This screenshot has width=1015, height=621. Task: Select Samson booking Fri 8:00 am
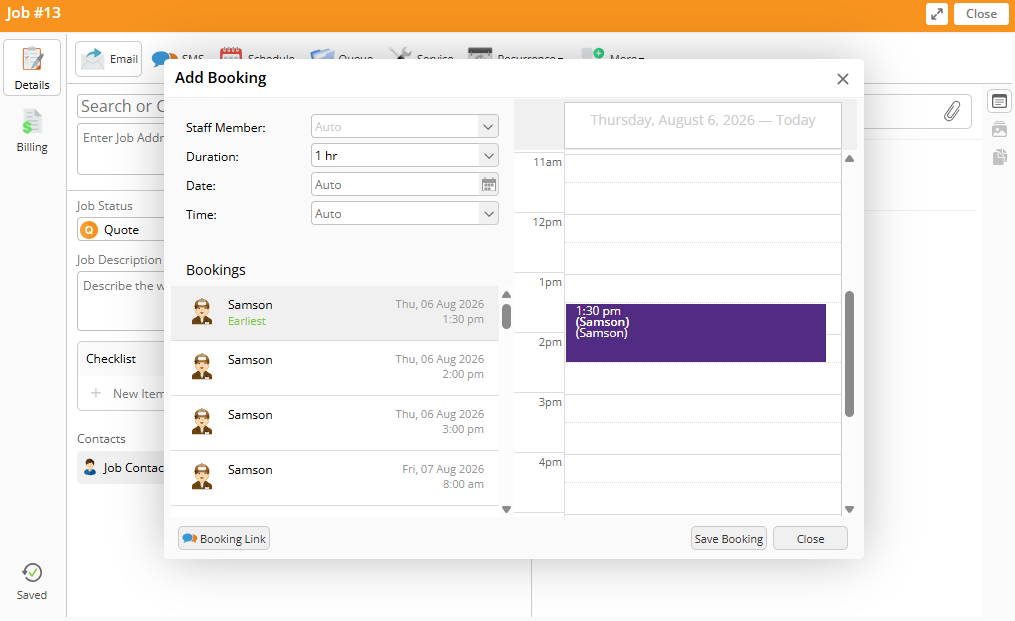tap(335, 478)
